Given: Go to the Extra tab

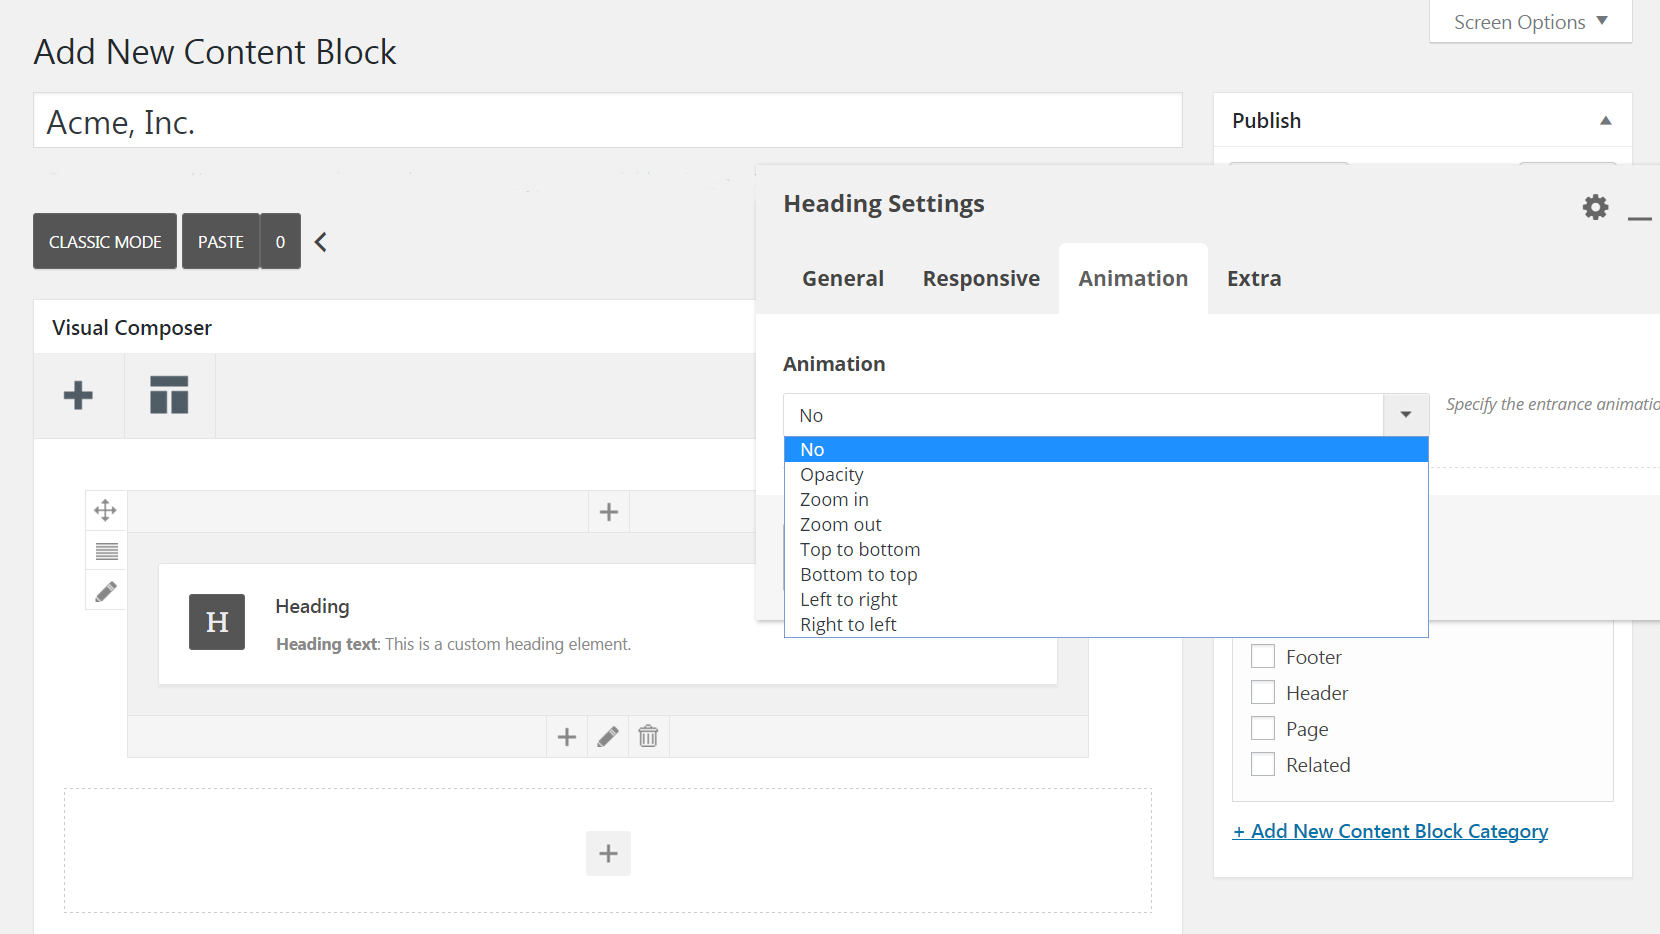Looking at the screenshot, I should (1254, 279).
